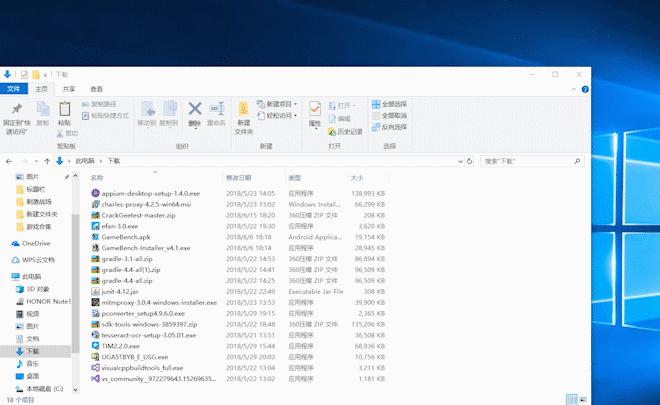Collapse the ribbon with the chevron arrow

tap(572, 89)
